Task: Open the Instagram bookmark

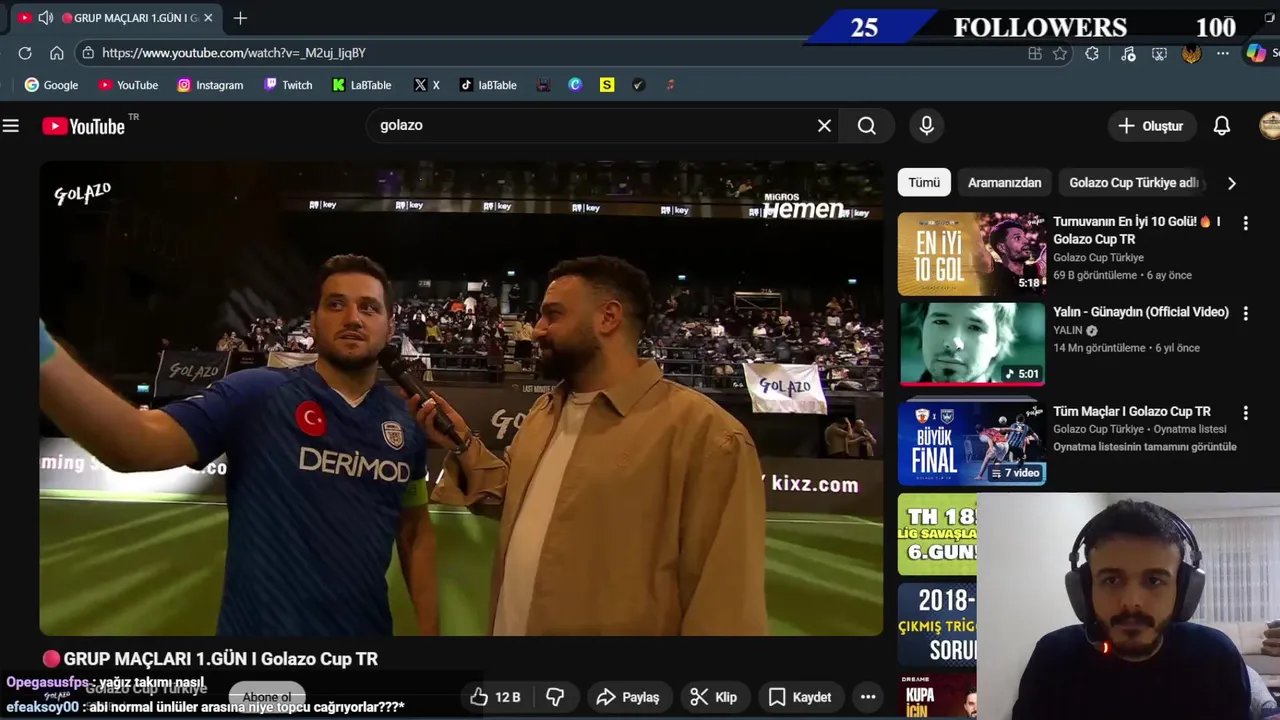Action: pyautogui.click(x=210, y=85)
